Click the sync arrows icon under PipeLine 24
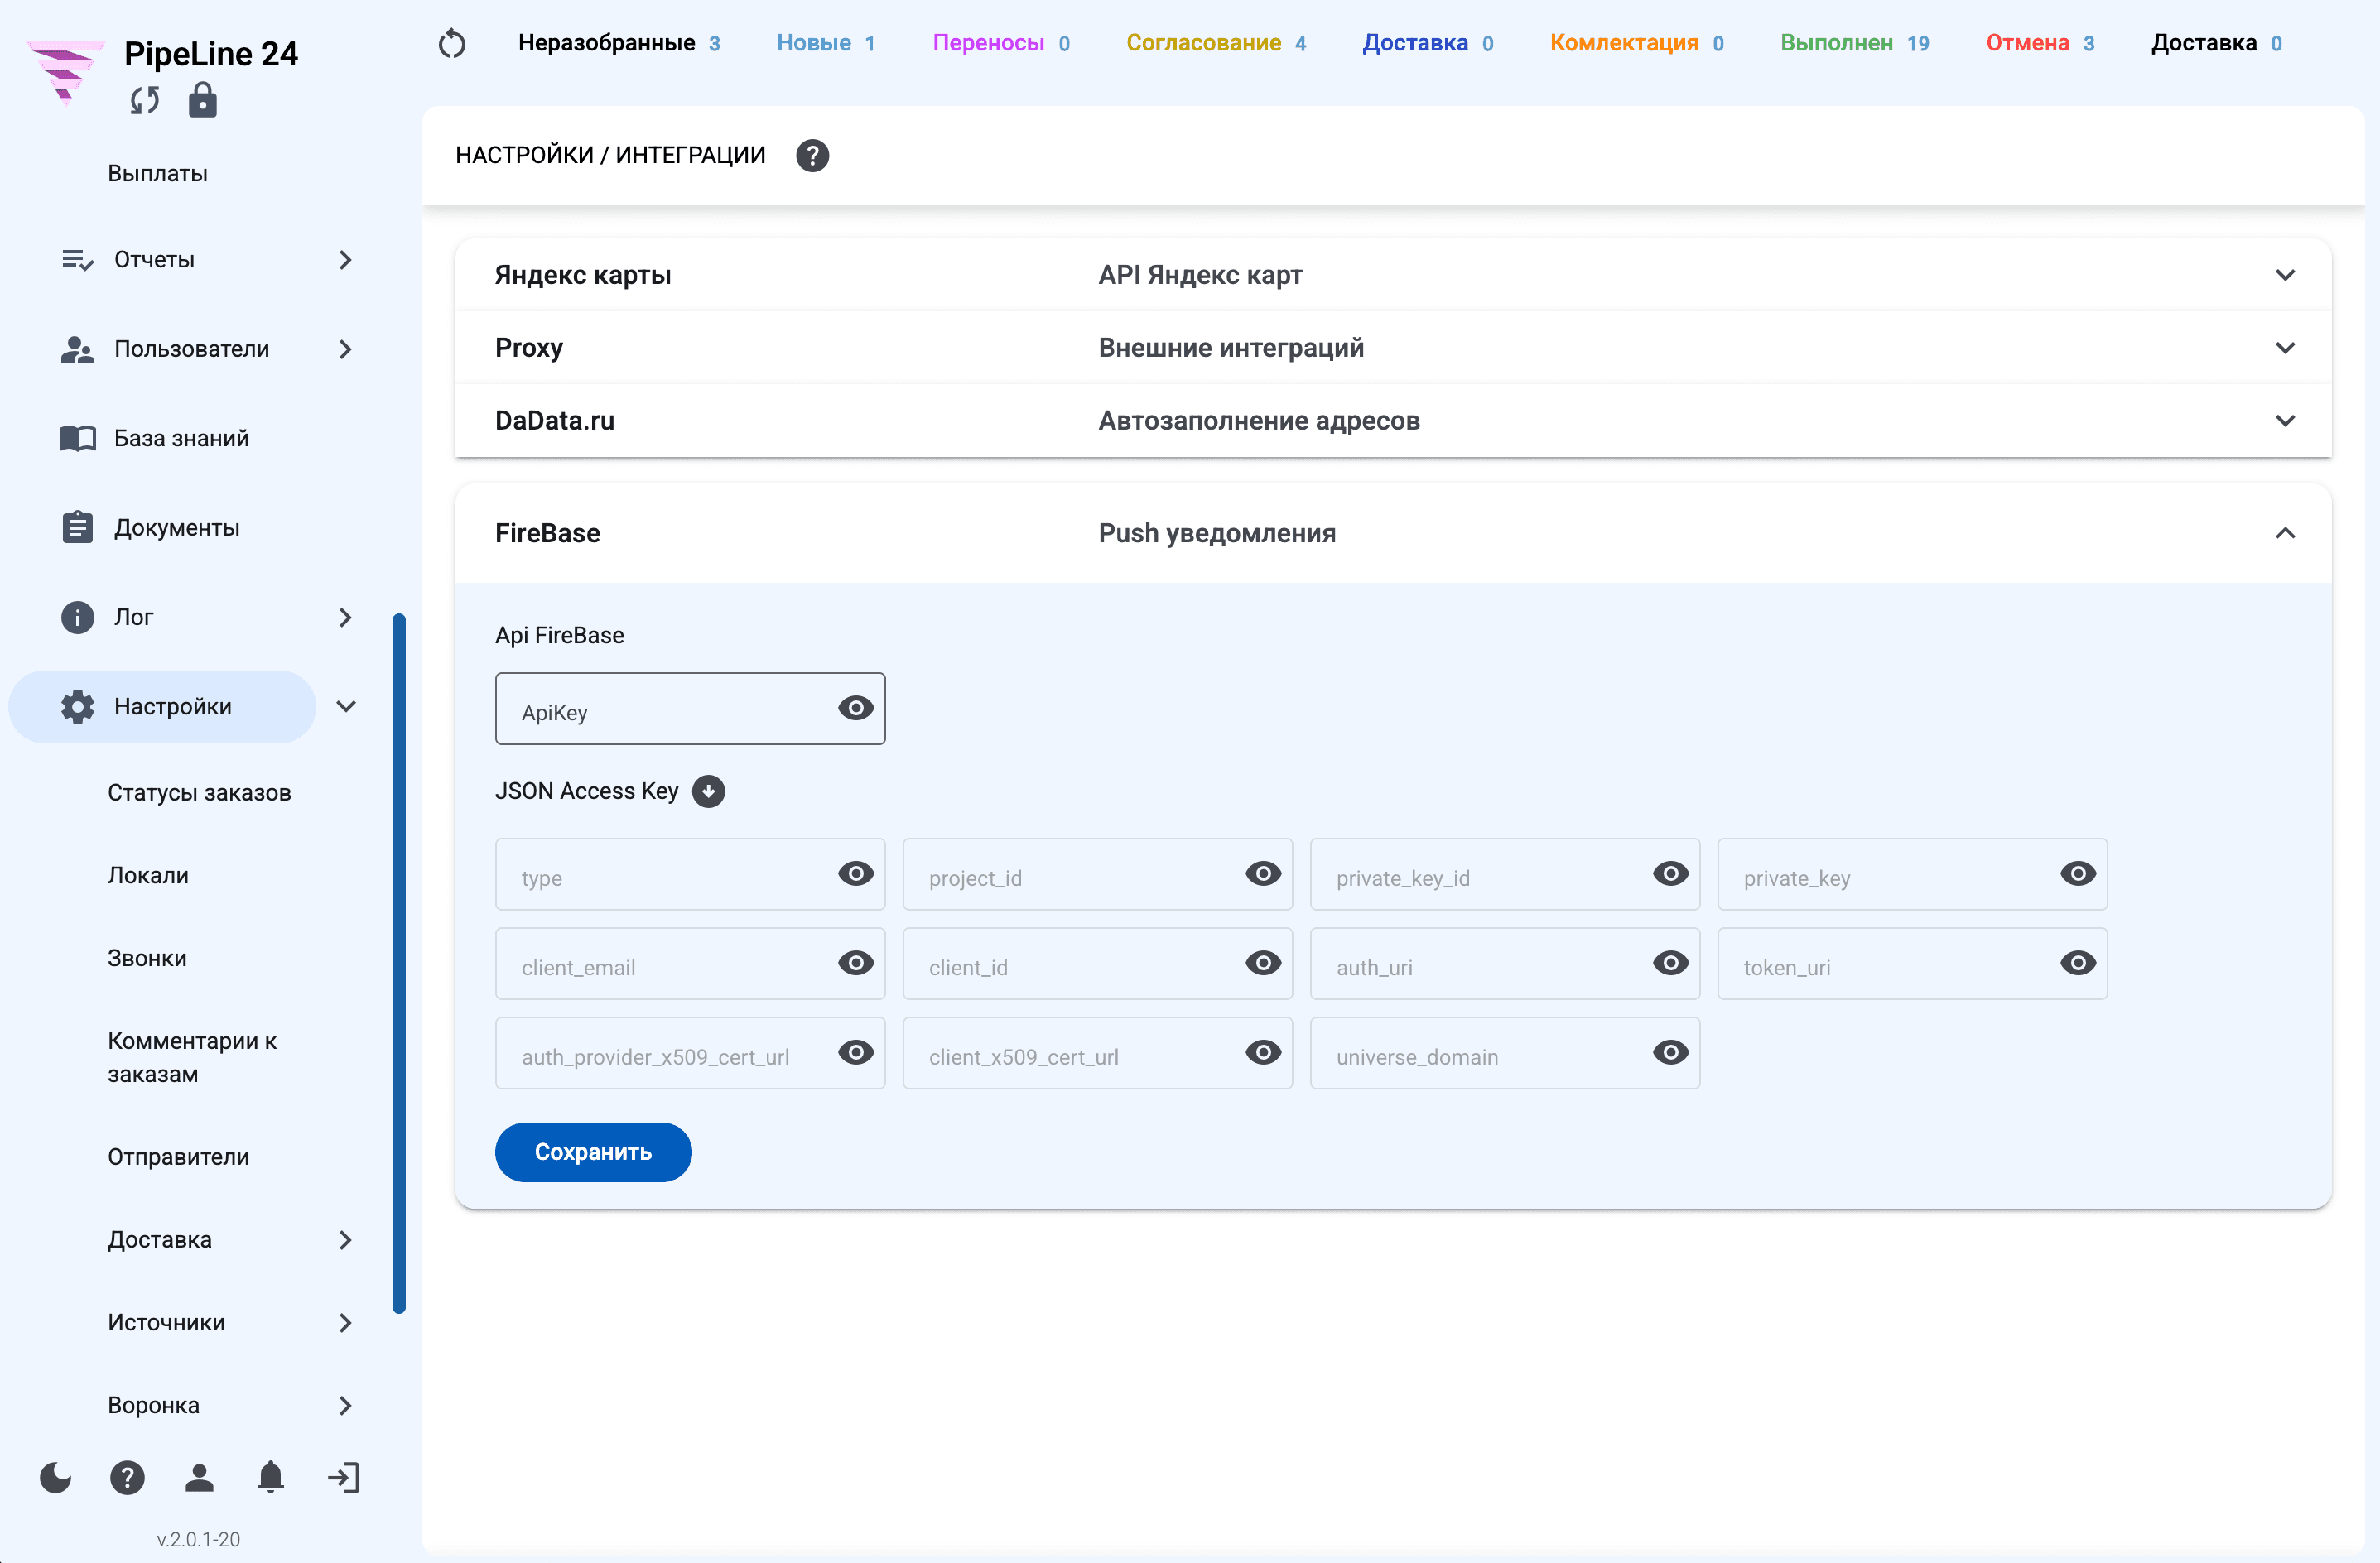 coord(145,100)
